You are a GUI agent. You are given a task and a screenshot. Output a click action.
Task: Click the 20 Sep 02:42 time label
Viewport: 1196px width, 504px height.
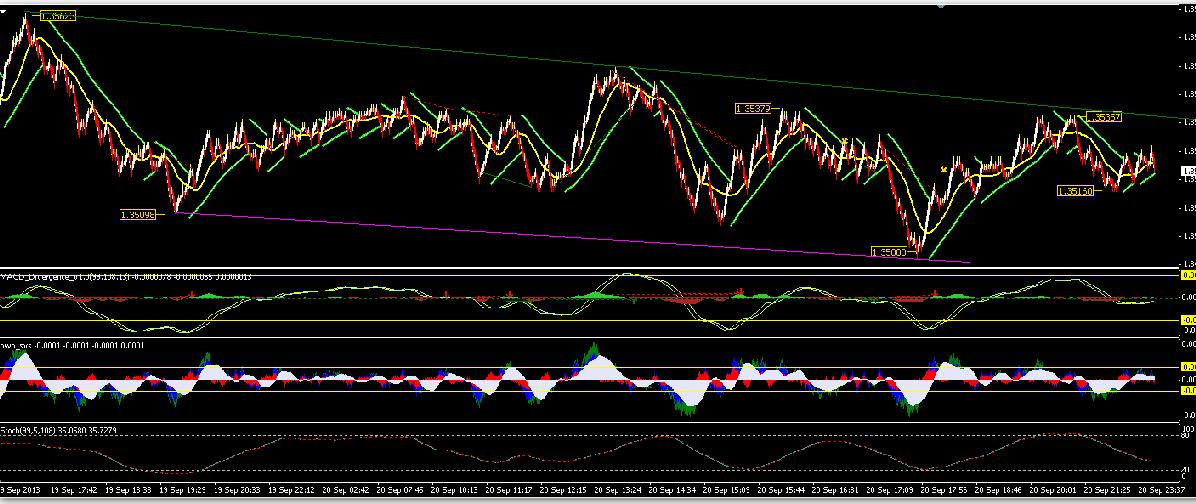tap(348, 488)
